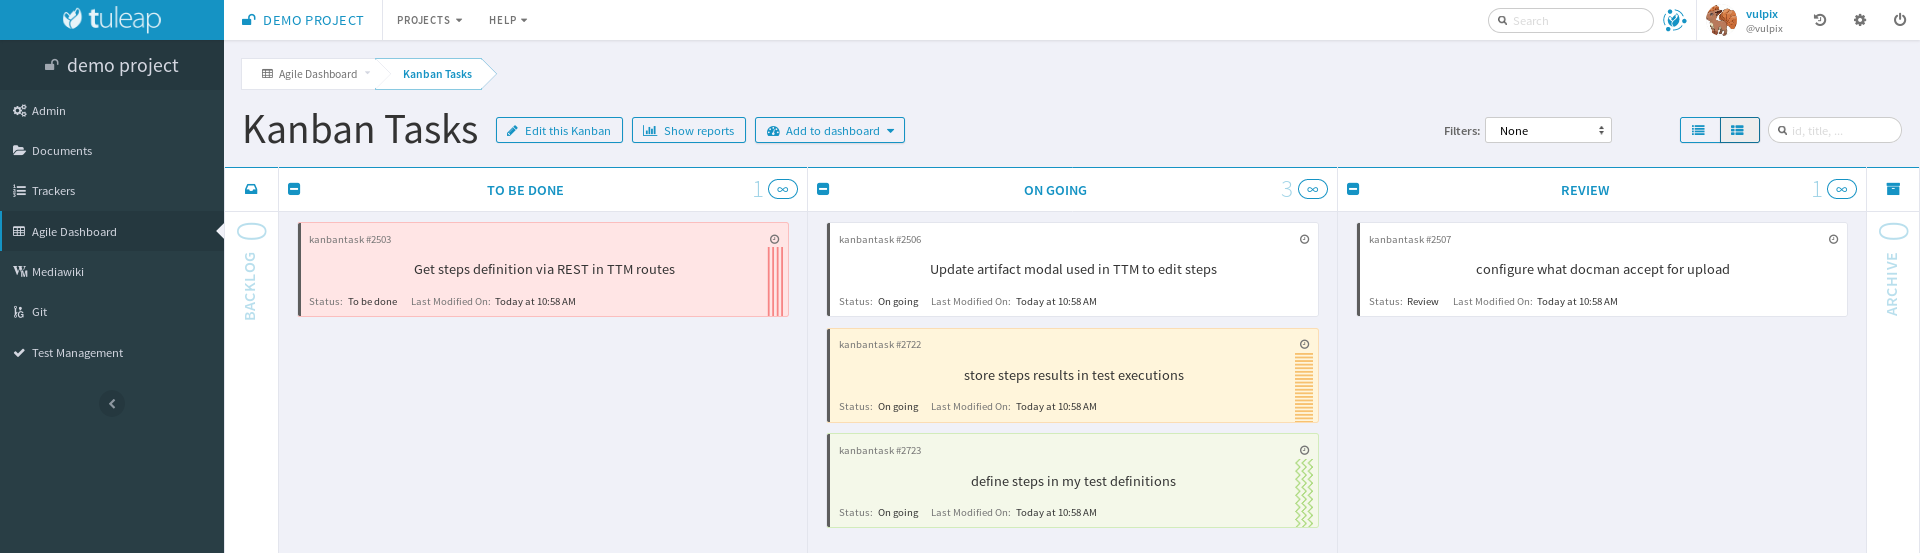Click the archive box icon
Viewport: 1920px width, 553px height.
(1893, 189)
